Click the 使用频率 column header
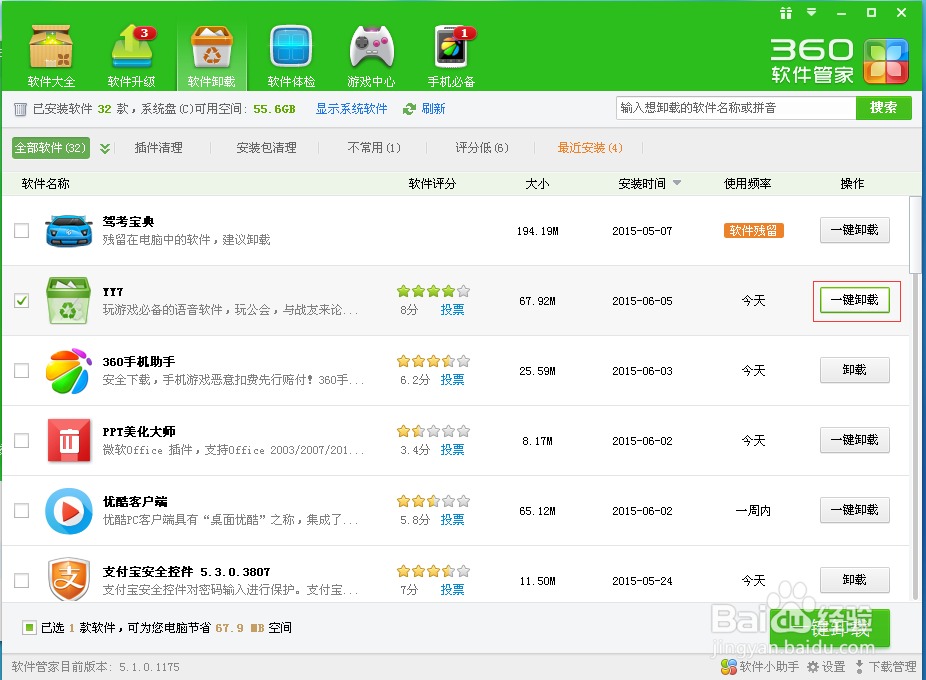 click(x=748, y=184)
